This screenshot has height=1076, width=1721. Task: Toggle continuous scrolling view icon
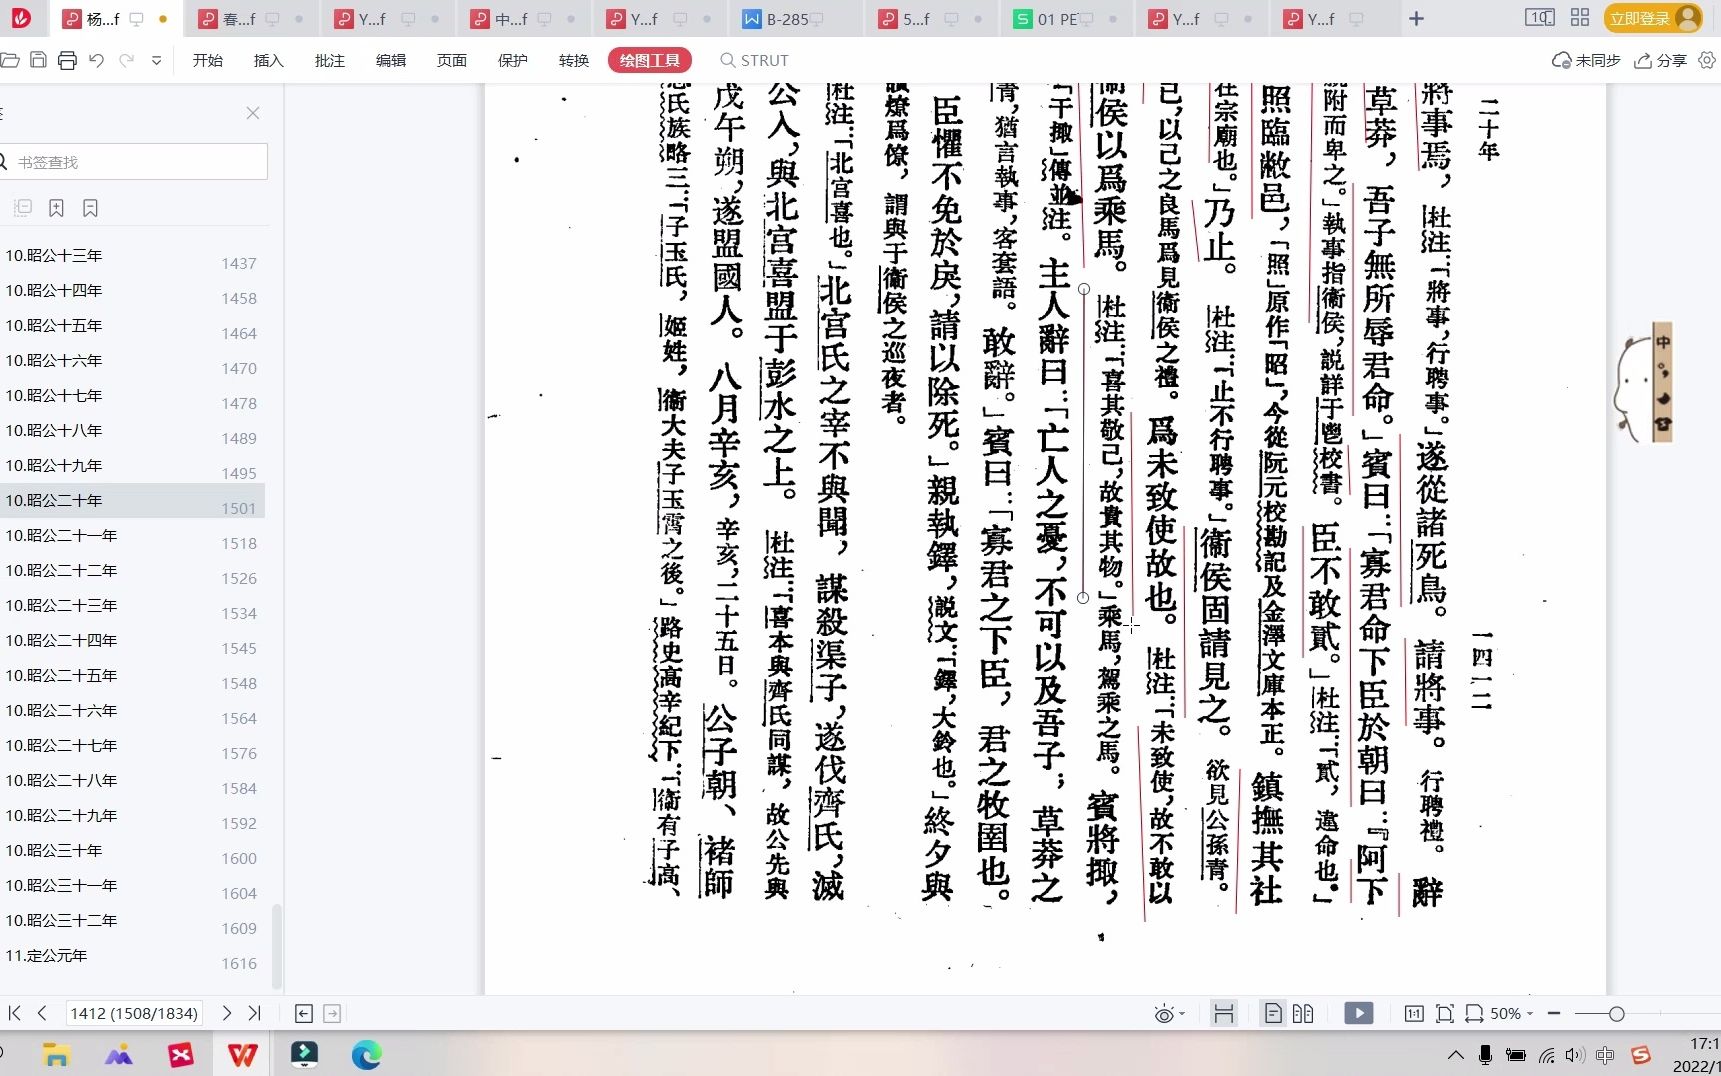point(1223,1013)
